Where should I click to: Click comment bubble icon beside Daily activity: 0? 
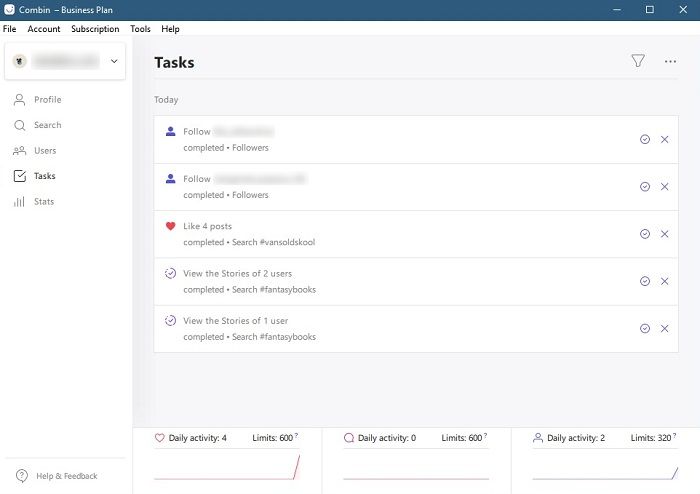click(349, 438)
